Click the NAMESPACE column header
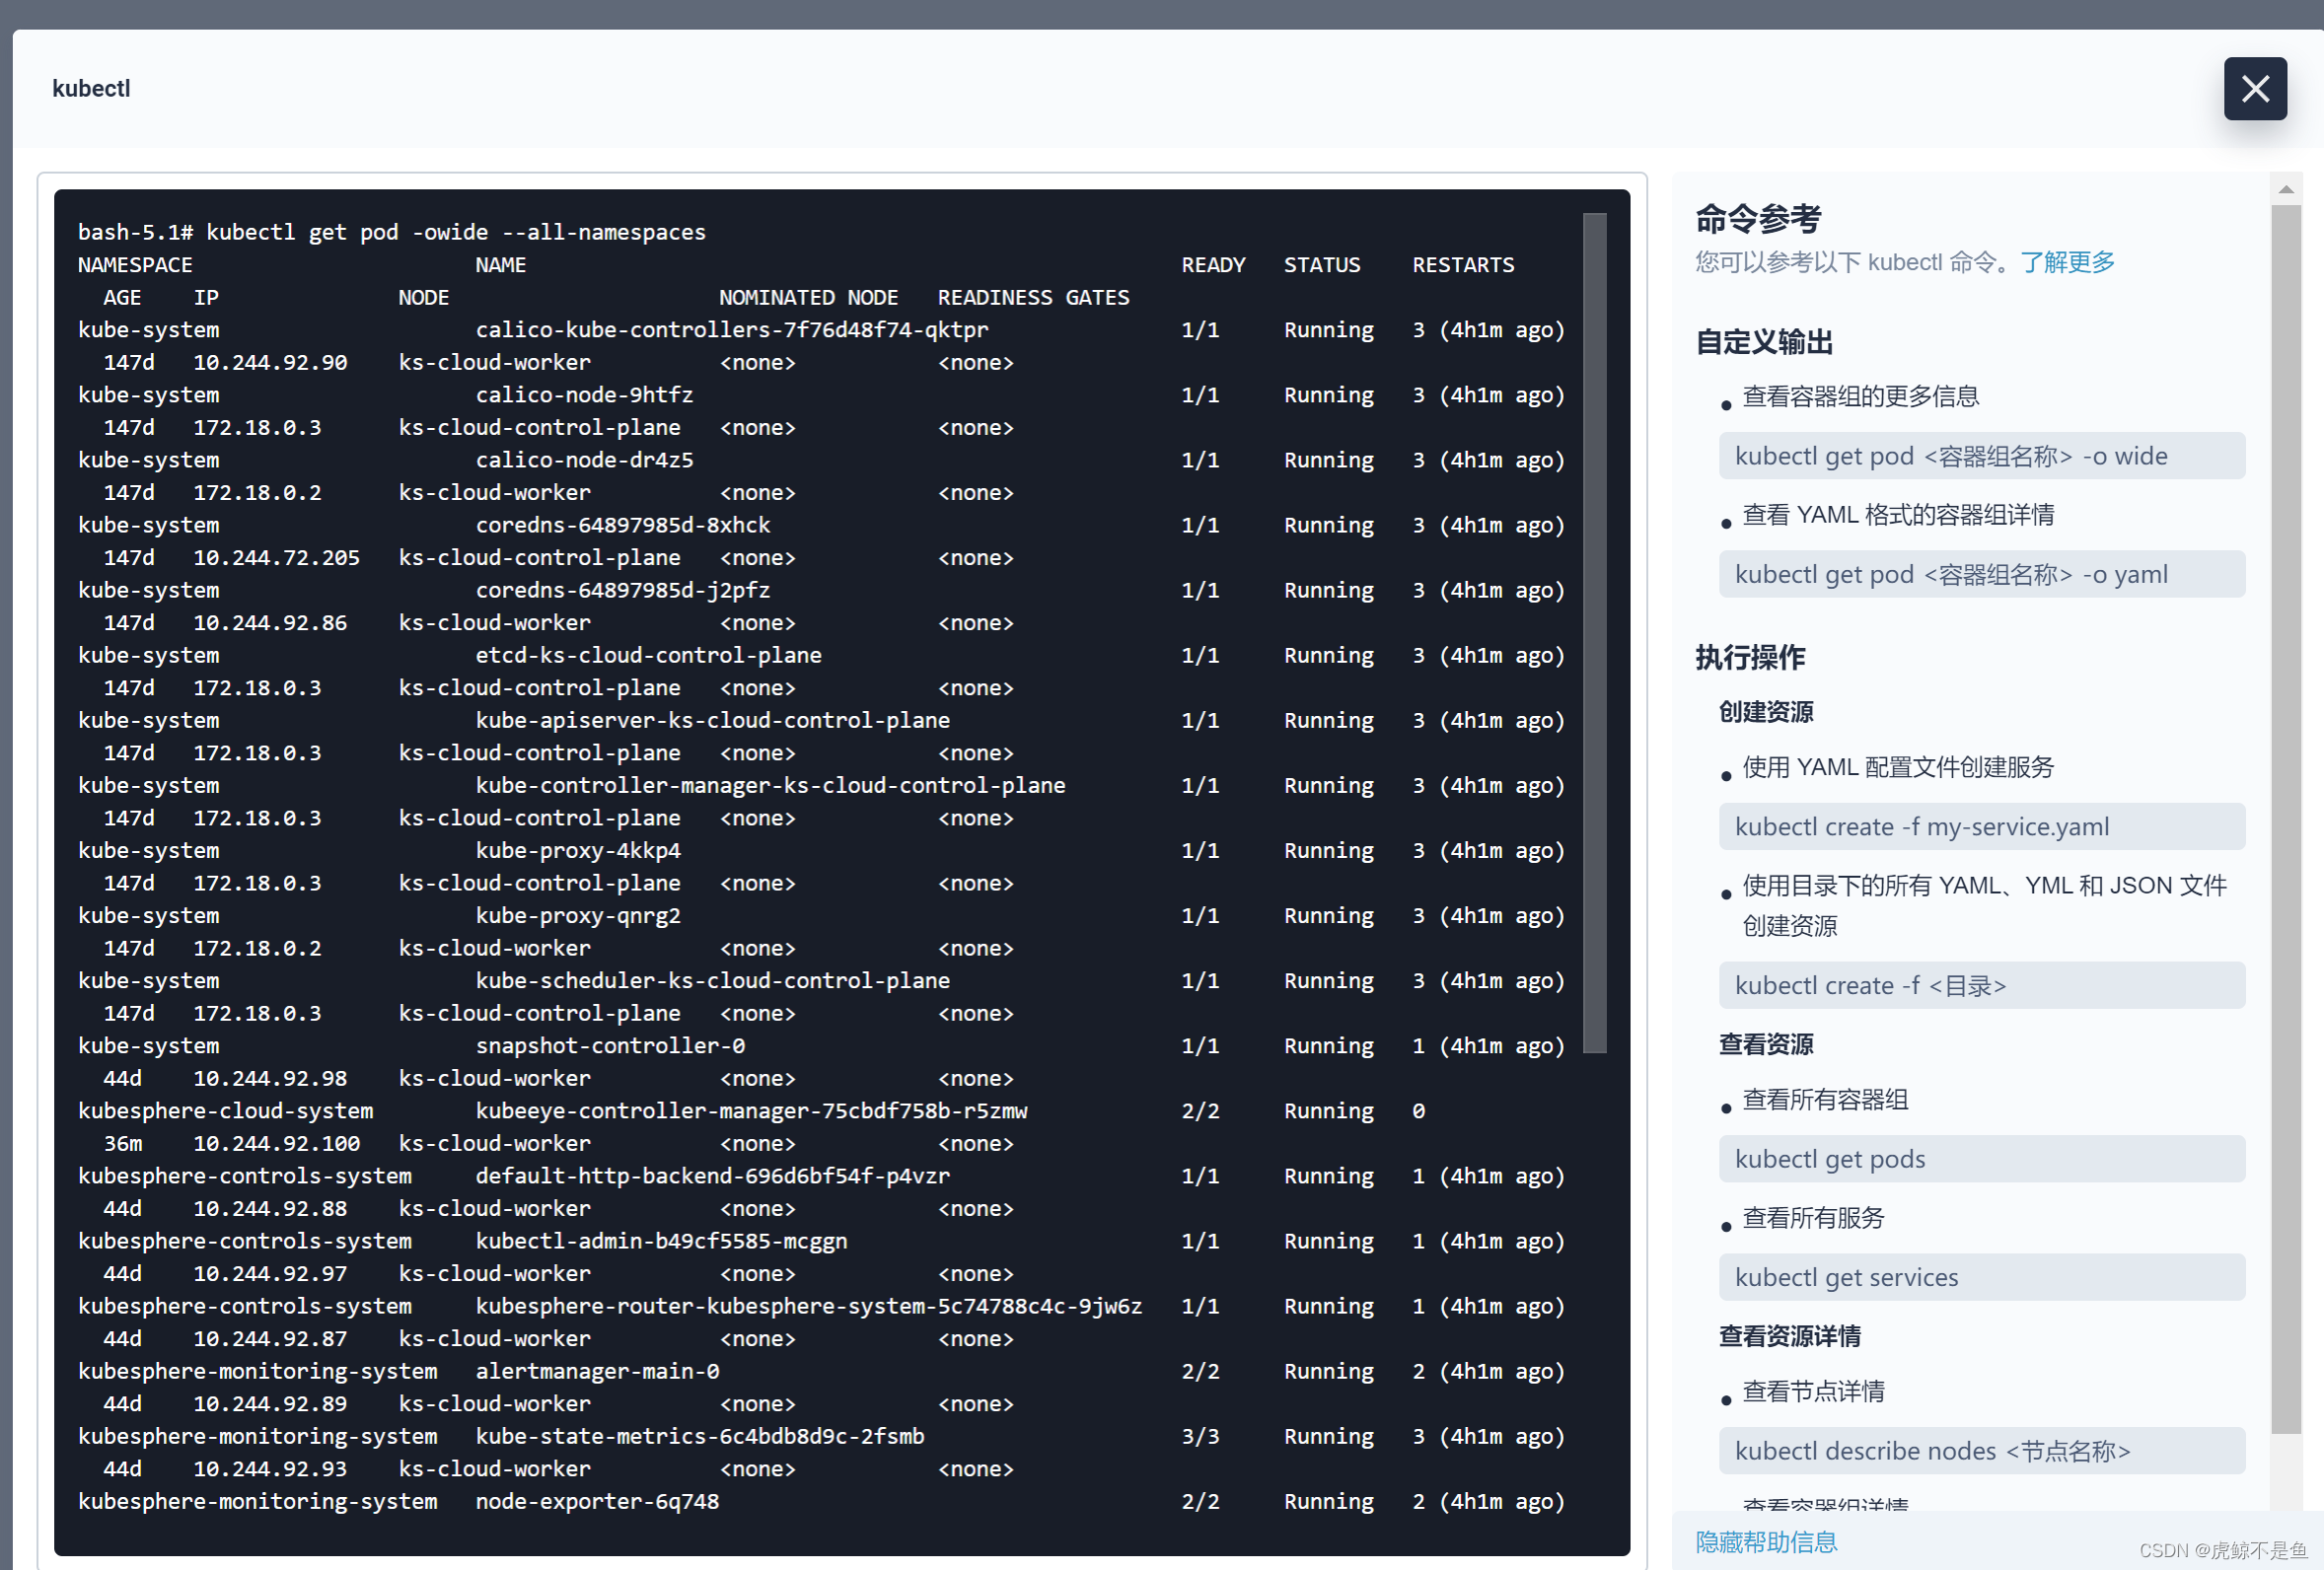Viewport: 2324px width, 1570px height. pos(135,264)
